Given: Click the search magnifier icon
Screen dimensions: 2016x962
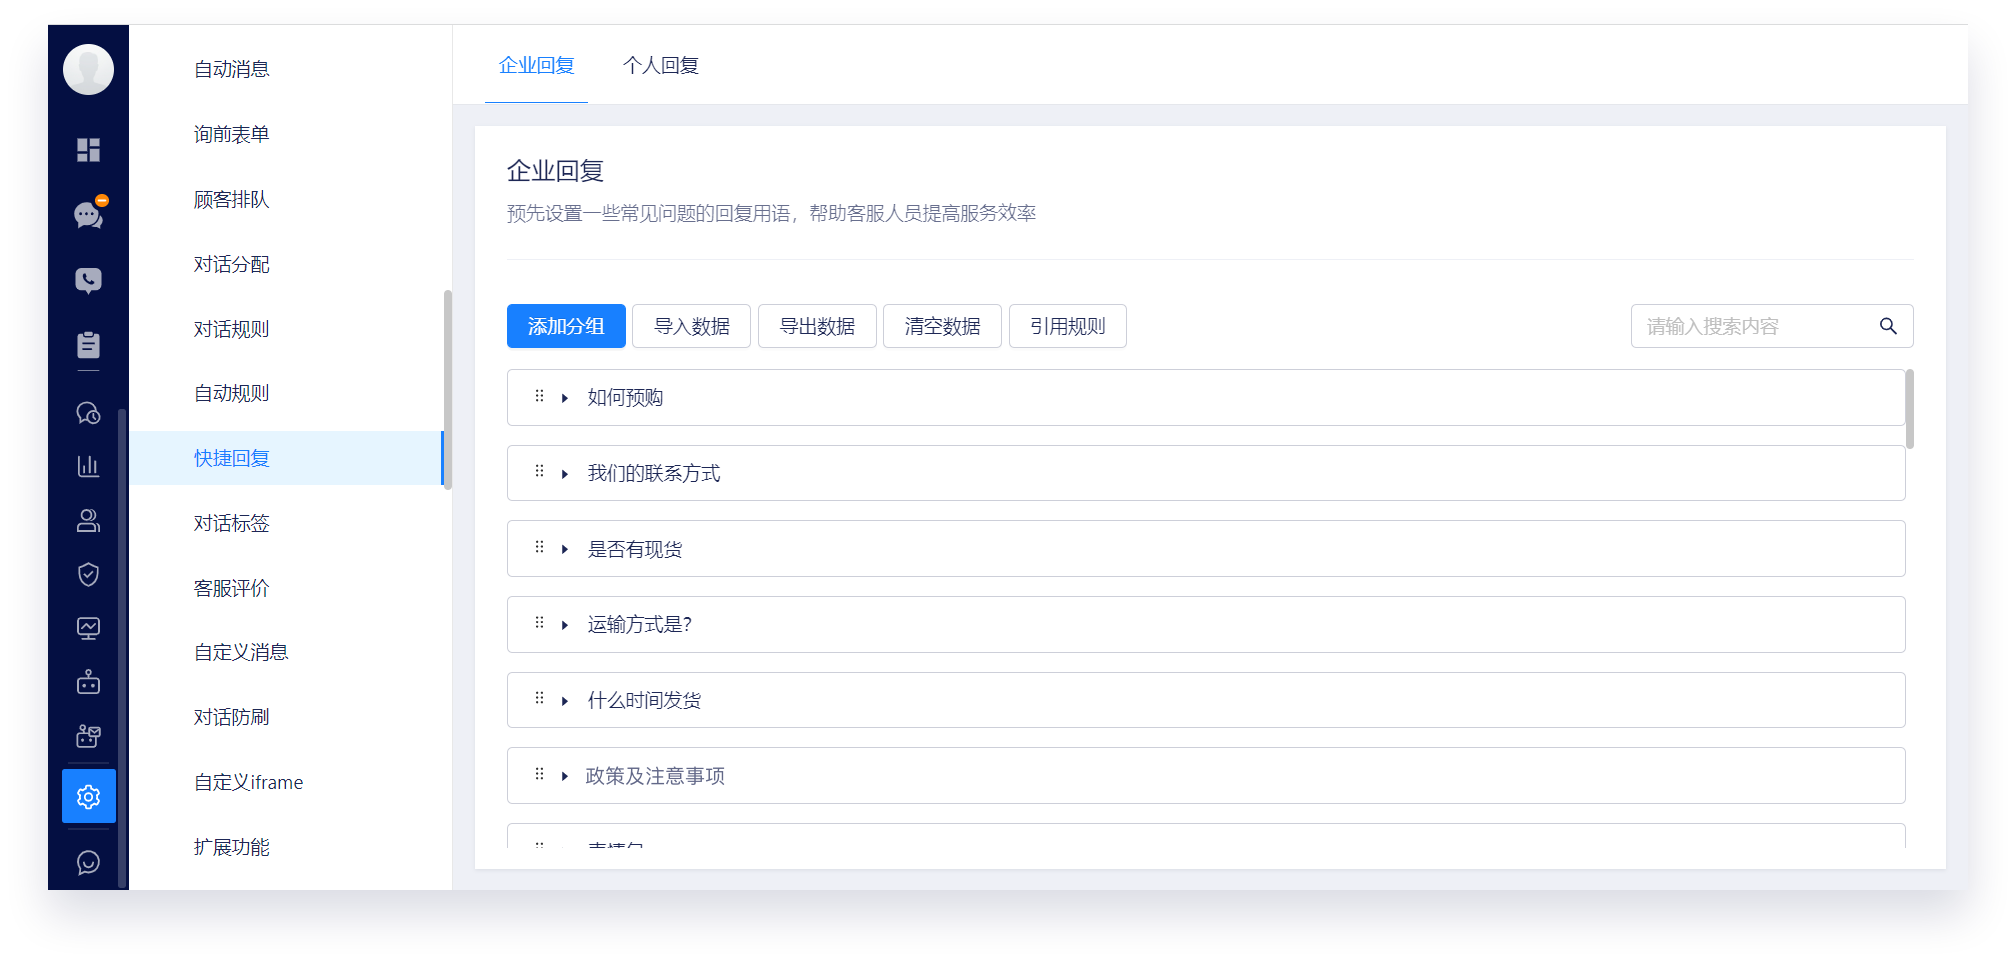Looking at the screenshot, I should click(1887, 326).
